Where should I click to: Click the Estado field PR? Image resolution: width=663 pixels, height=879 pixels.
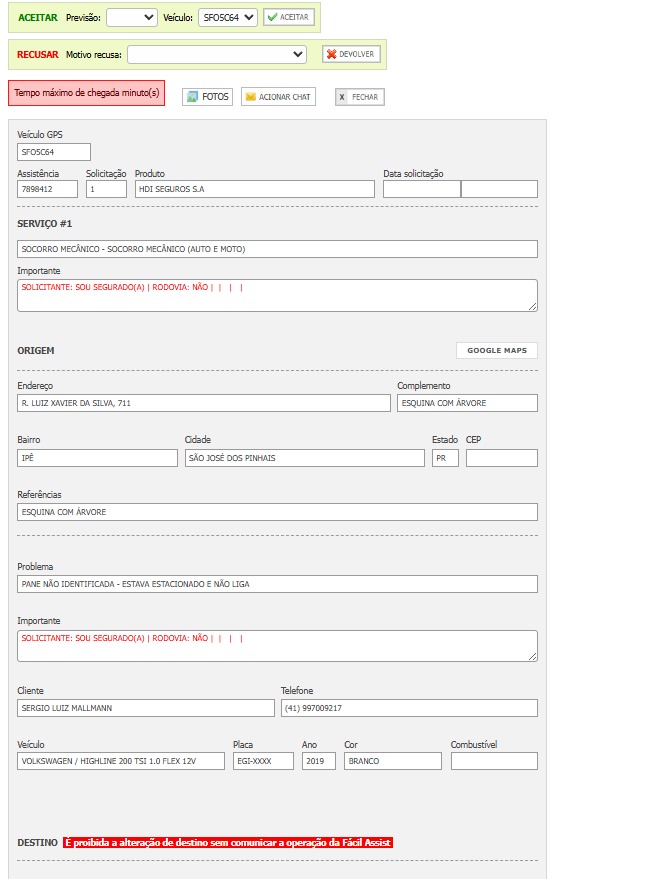tap(446, 458)
